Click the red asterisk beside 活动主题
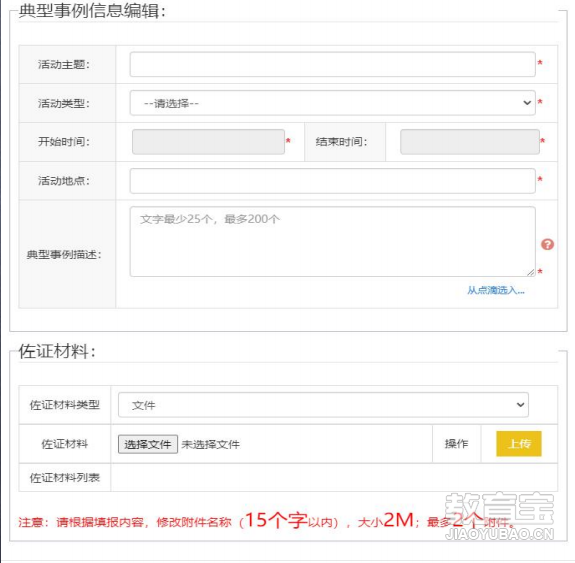The image size is (575, 563). pos(540,63)
